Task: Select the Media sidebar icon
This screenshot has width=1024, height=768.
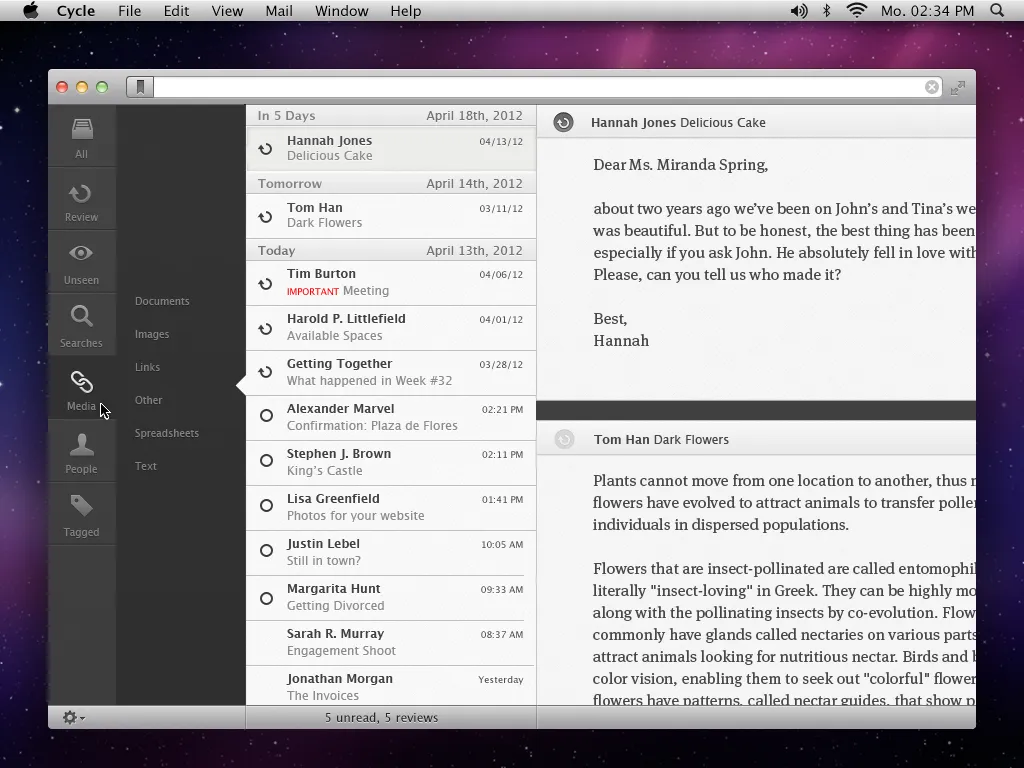Action: click(82, 388)
